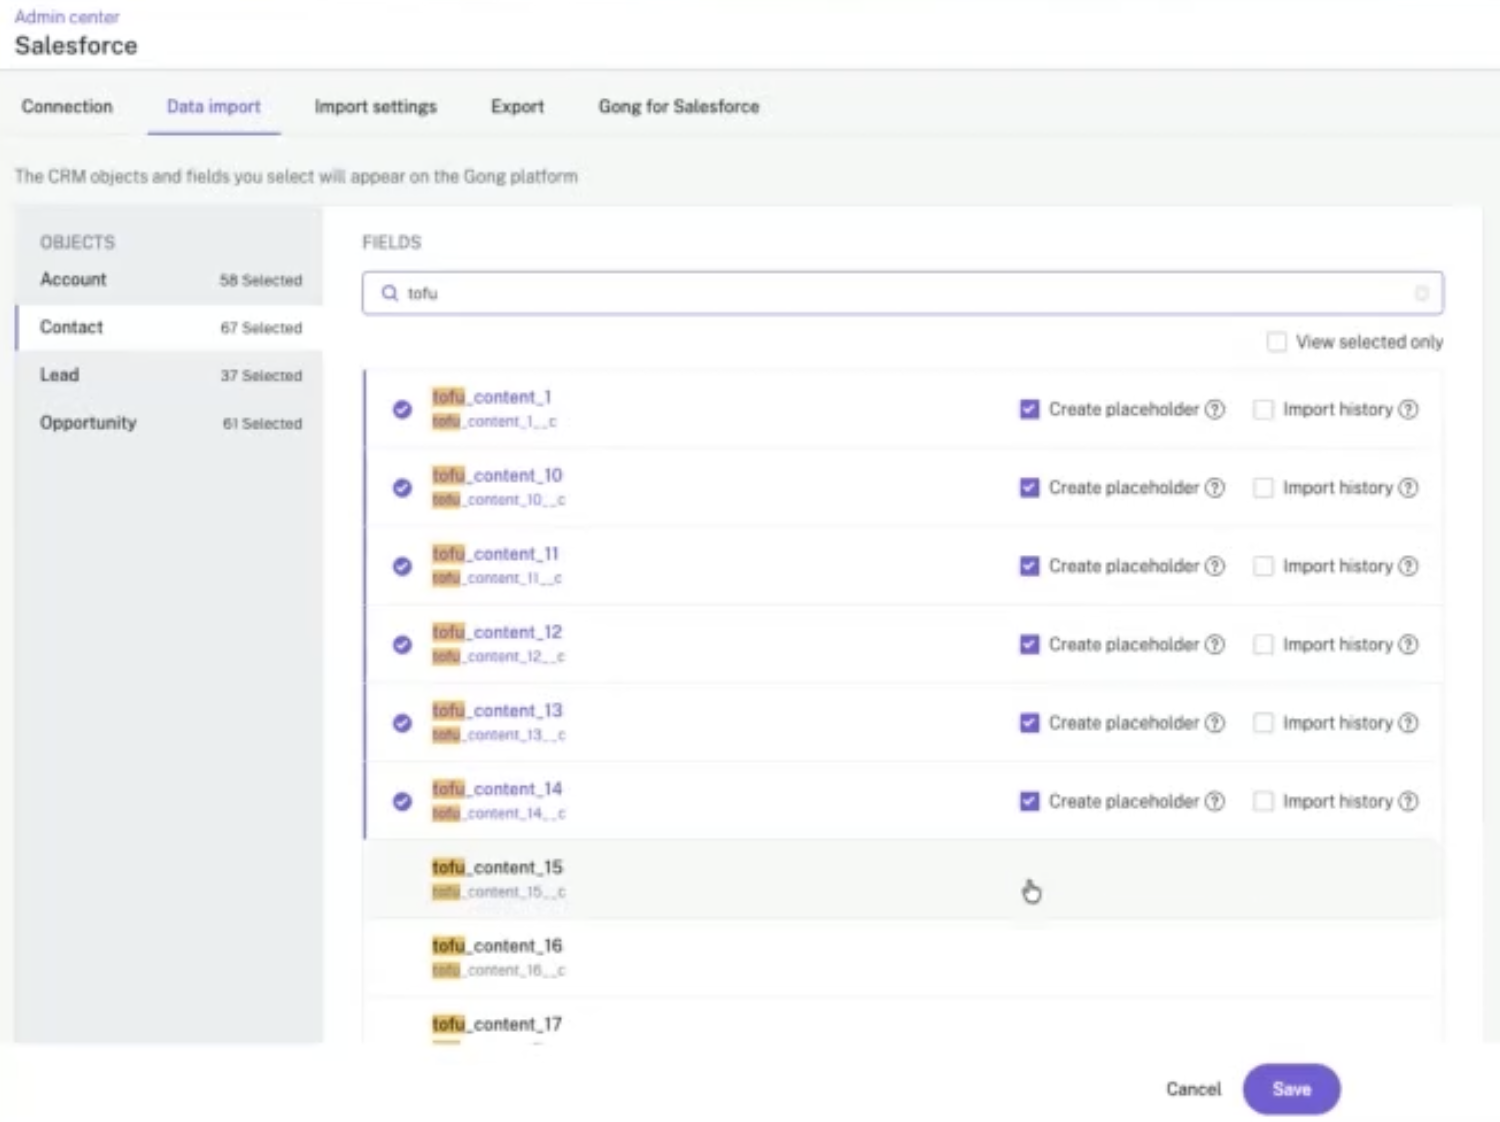Click Cancel to discard changes
The width and height of the screenshot is (1500, 1122).
point(1192,1089)
